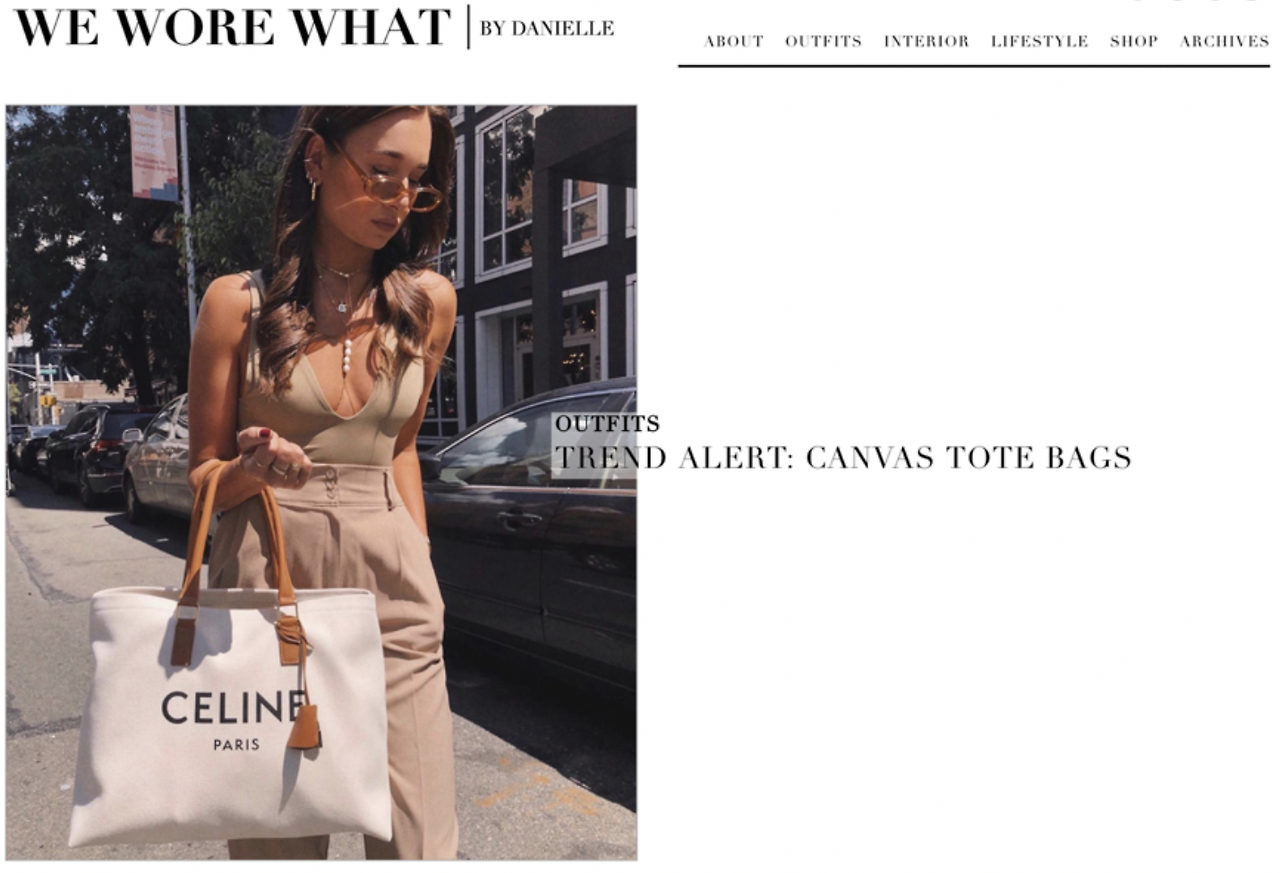The image size is (1280, 873).
Task: Click the BY DANIELLE tagline text
Action: click(547, 29)
